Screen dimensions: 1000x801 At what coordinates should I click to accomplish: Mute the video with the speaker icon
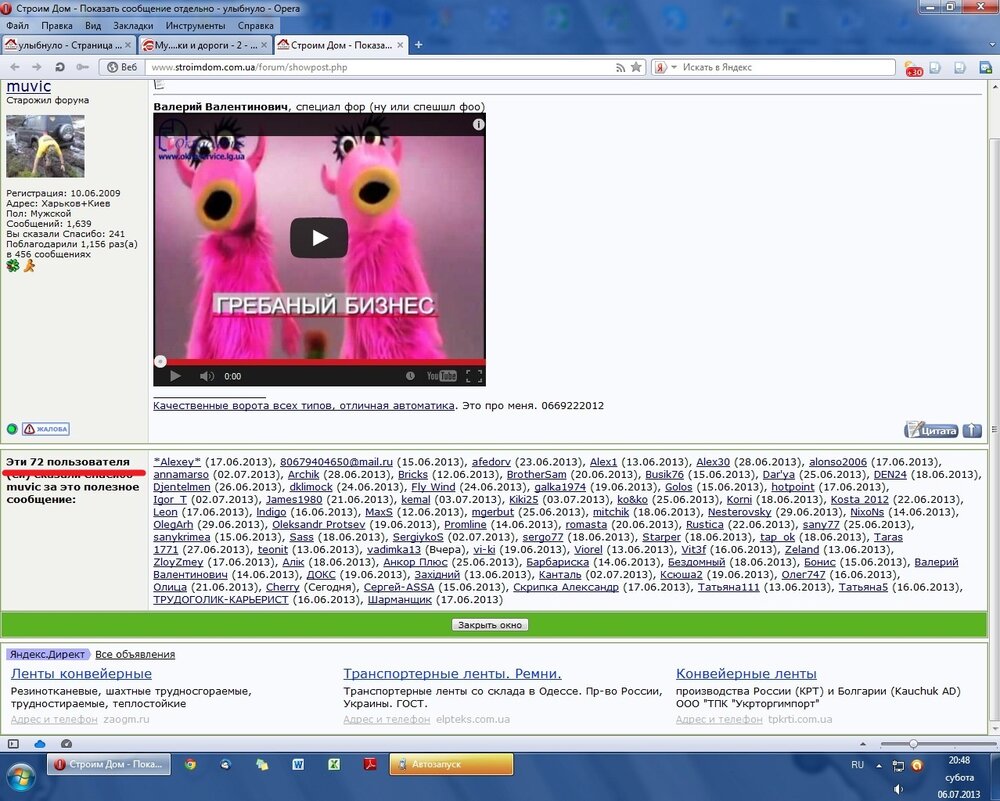pos(207,376)
